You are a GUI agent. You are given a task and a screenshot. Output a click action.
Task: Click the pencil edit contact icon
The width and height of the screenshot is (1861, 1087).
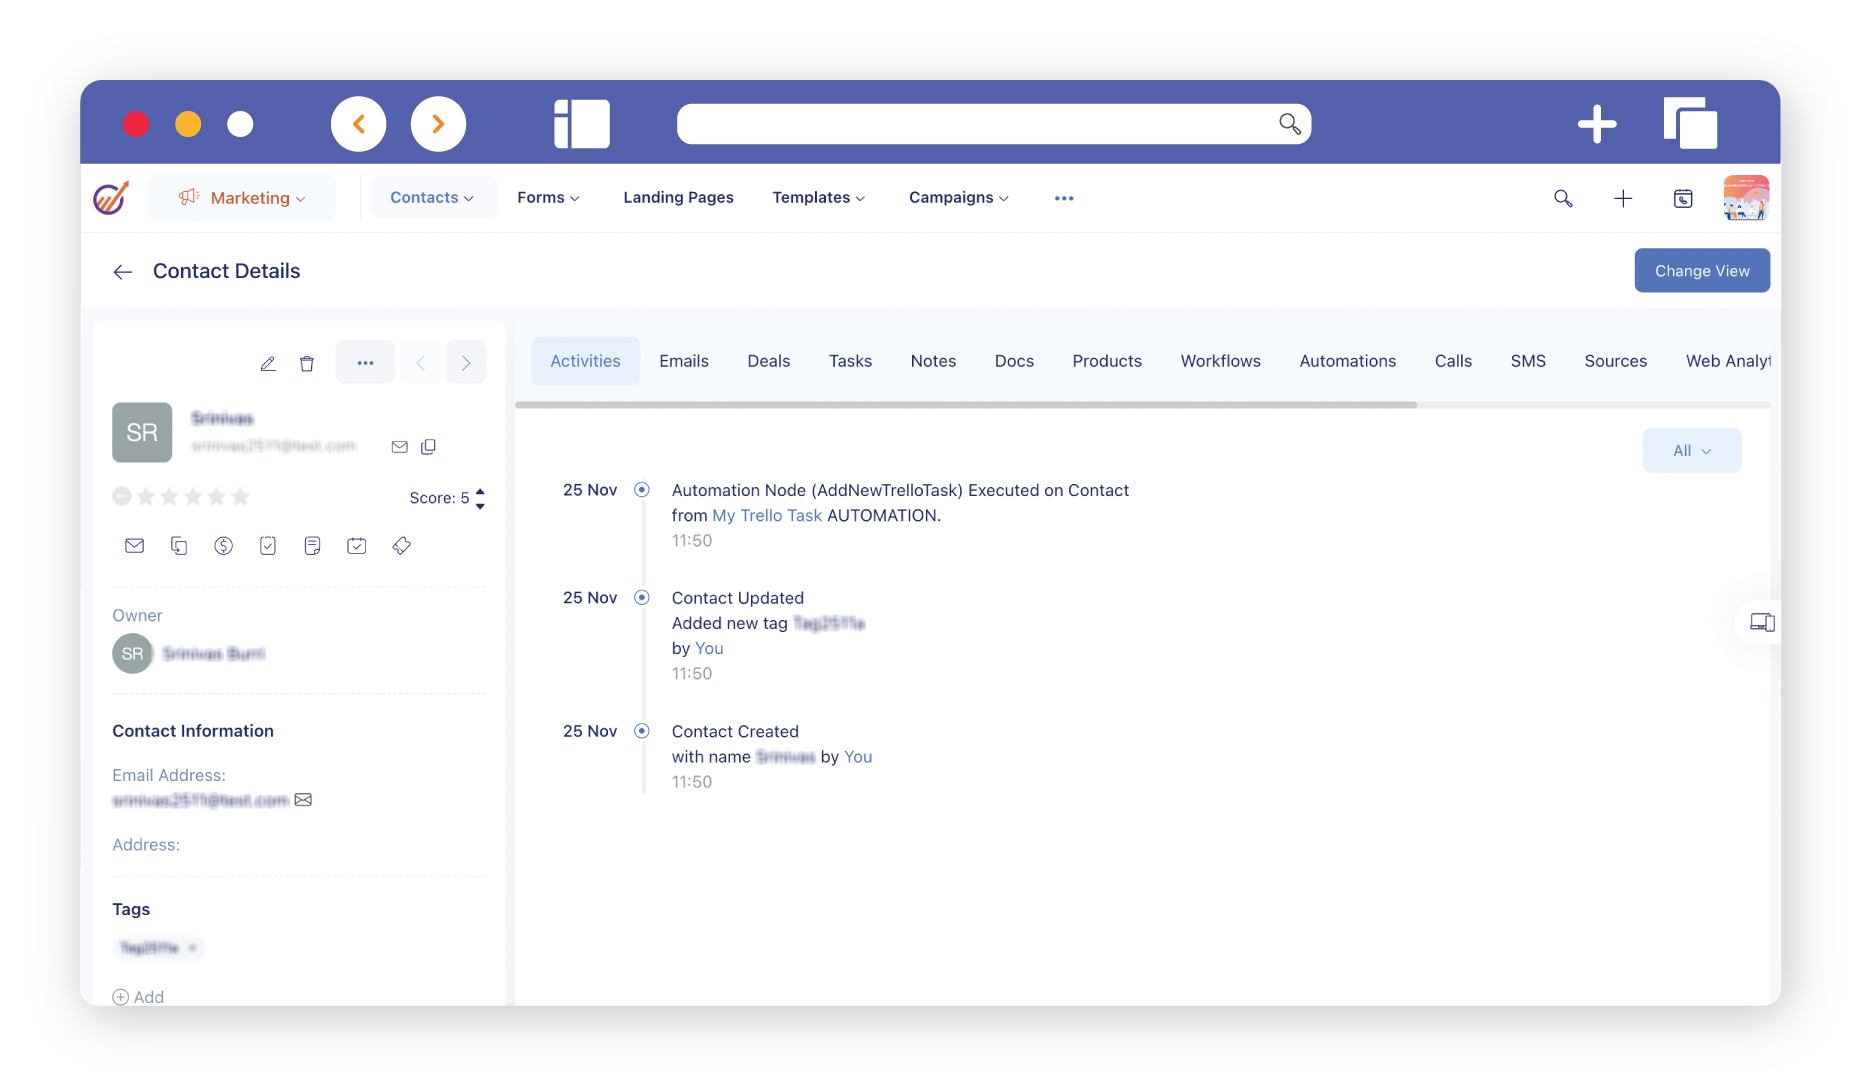[268, 364]
